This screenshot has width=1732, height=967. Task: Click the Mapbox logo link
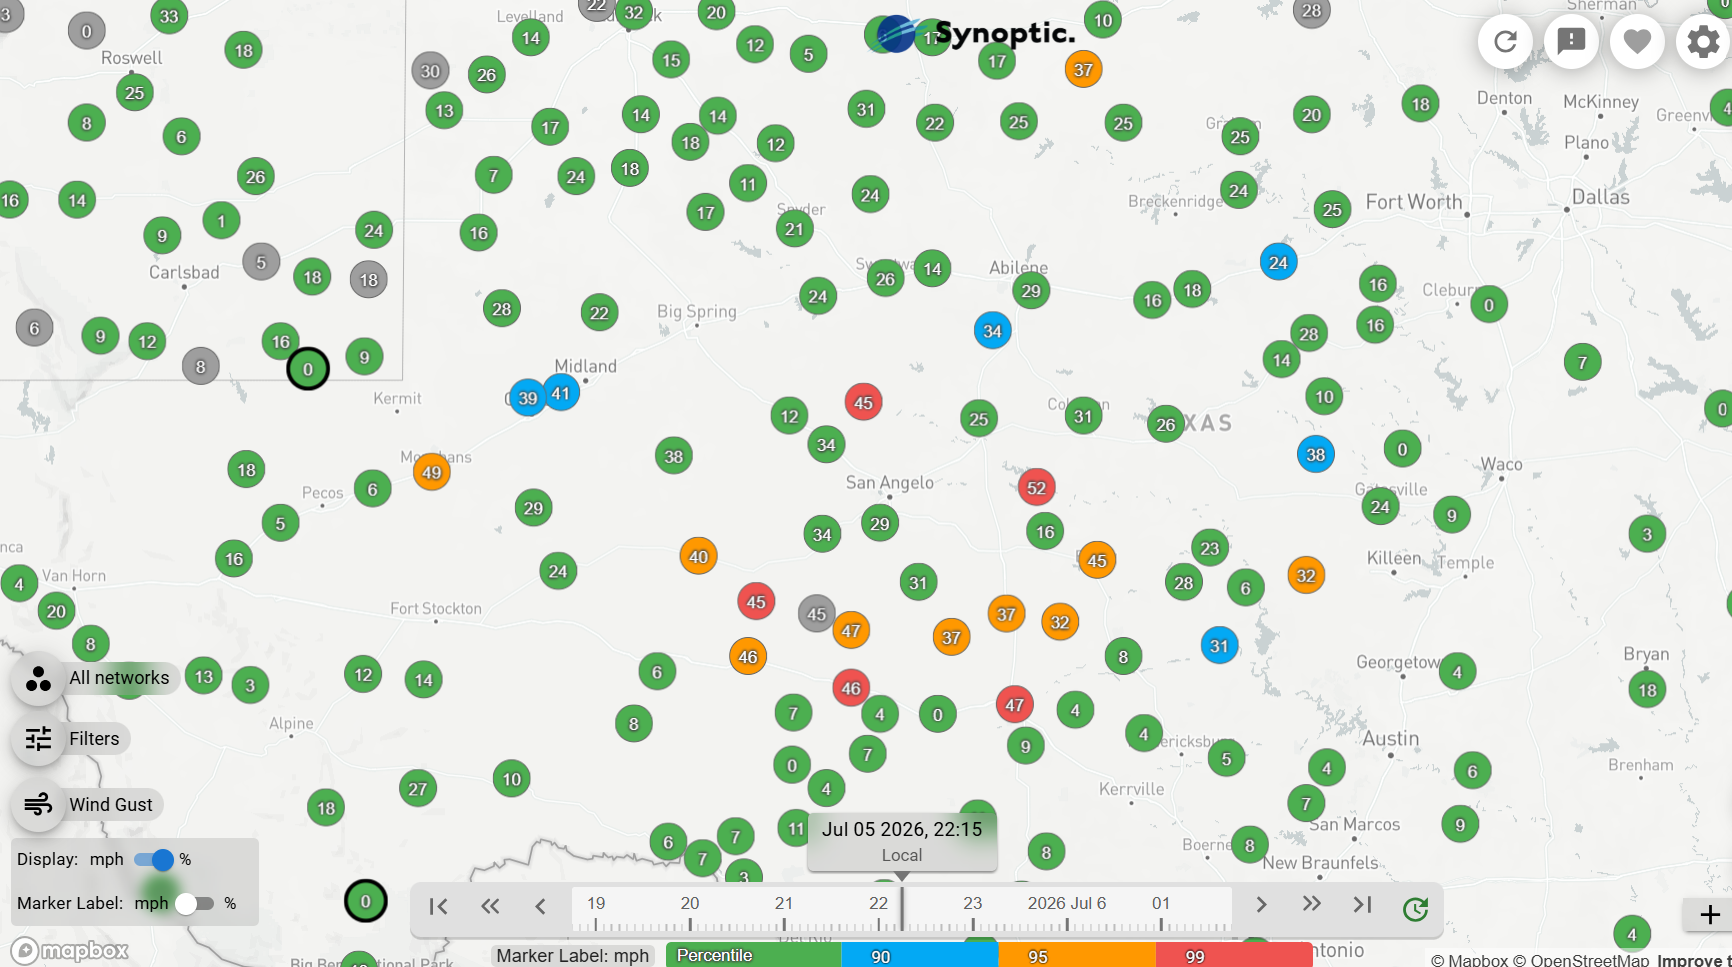click(69, 950)
